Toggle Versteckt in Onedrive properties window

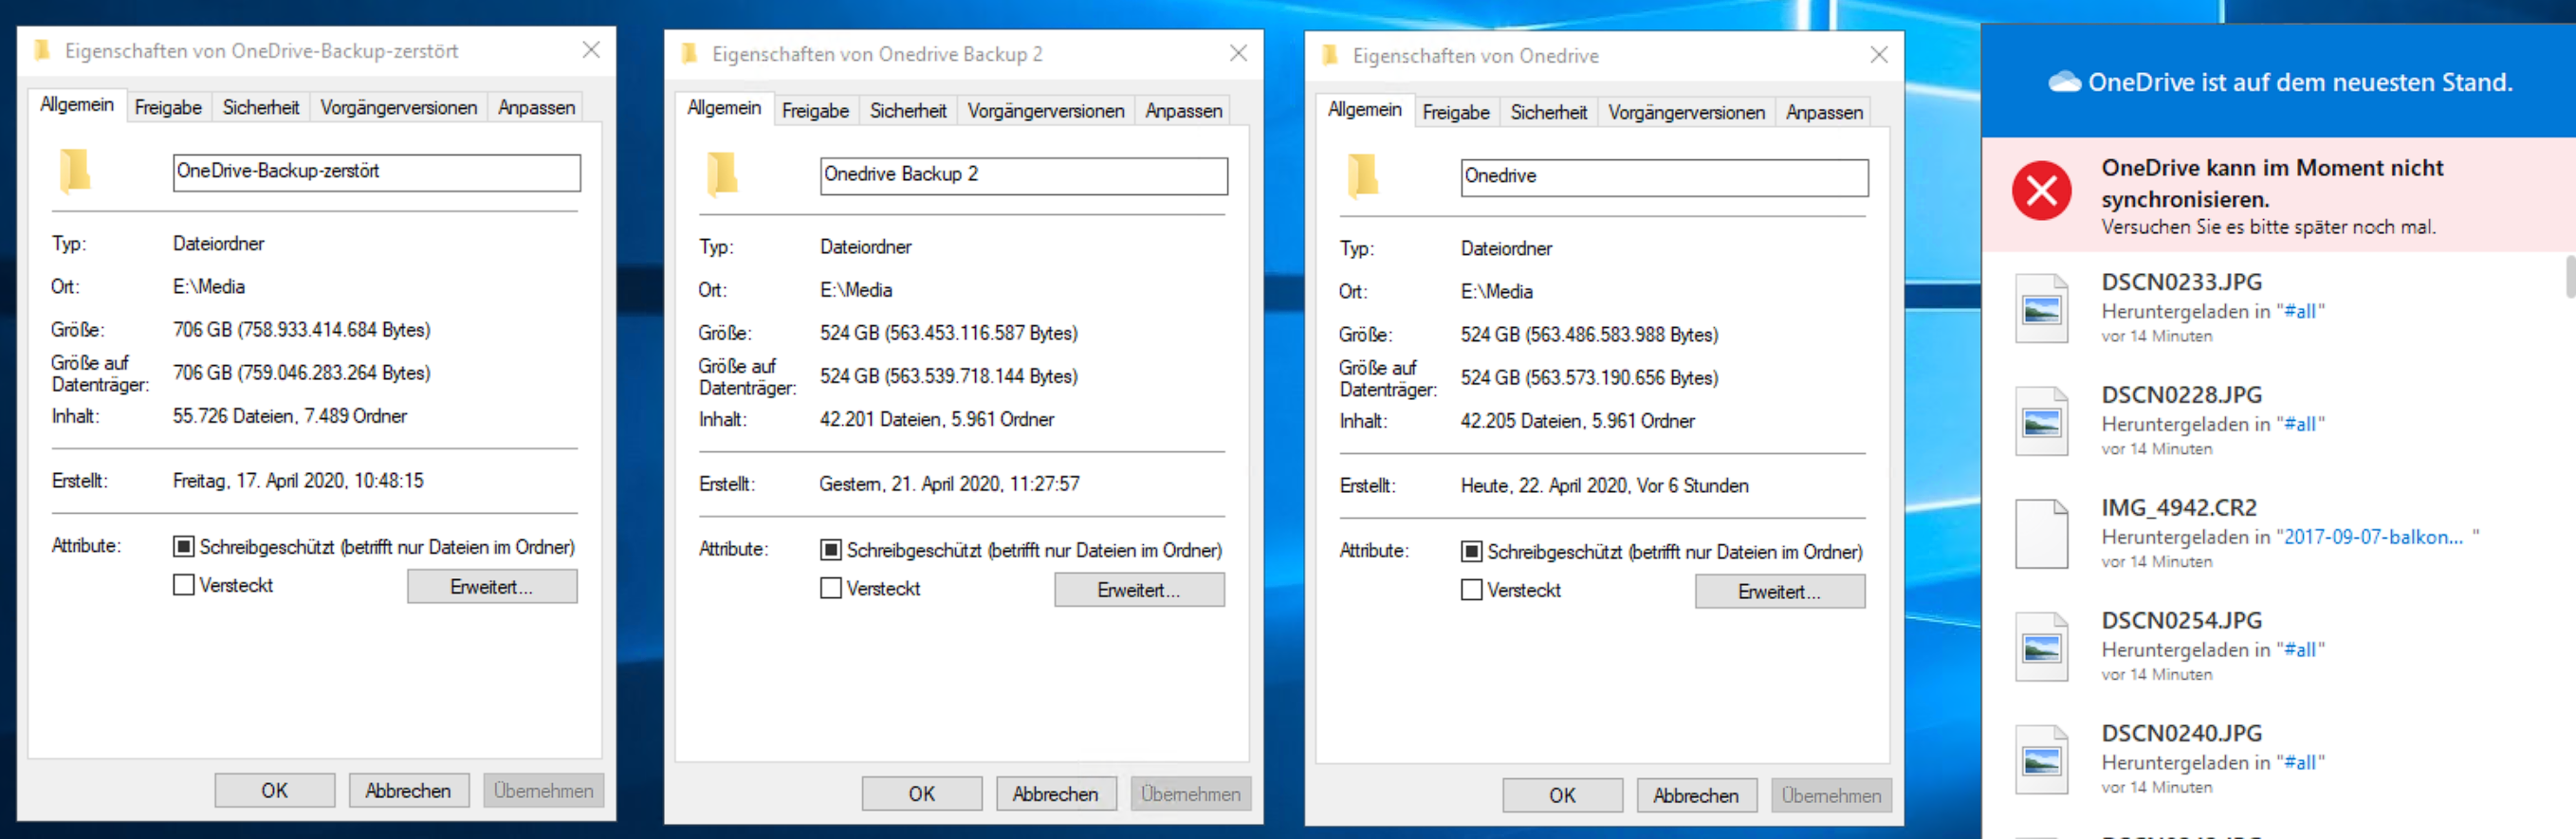1471,589
